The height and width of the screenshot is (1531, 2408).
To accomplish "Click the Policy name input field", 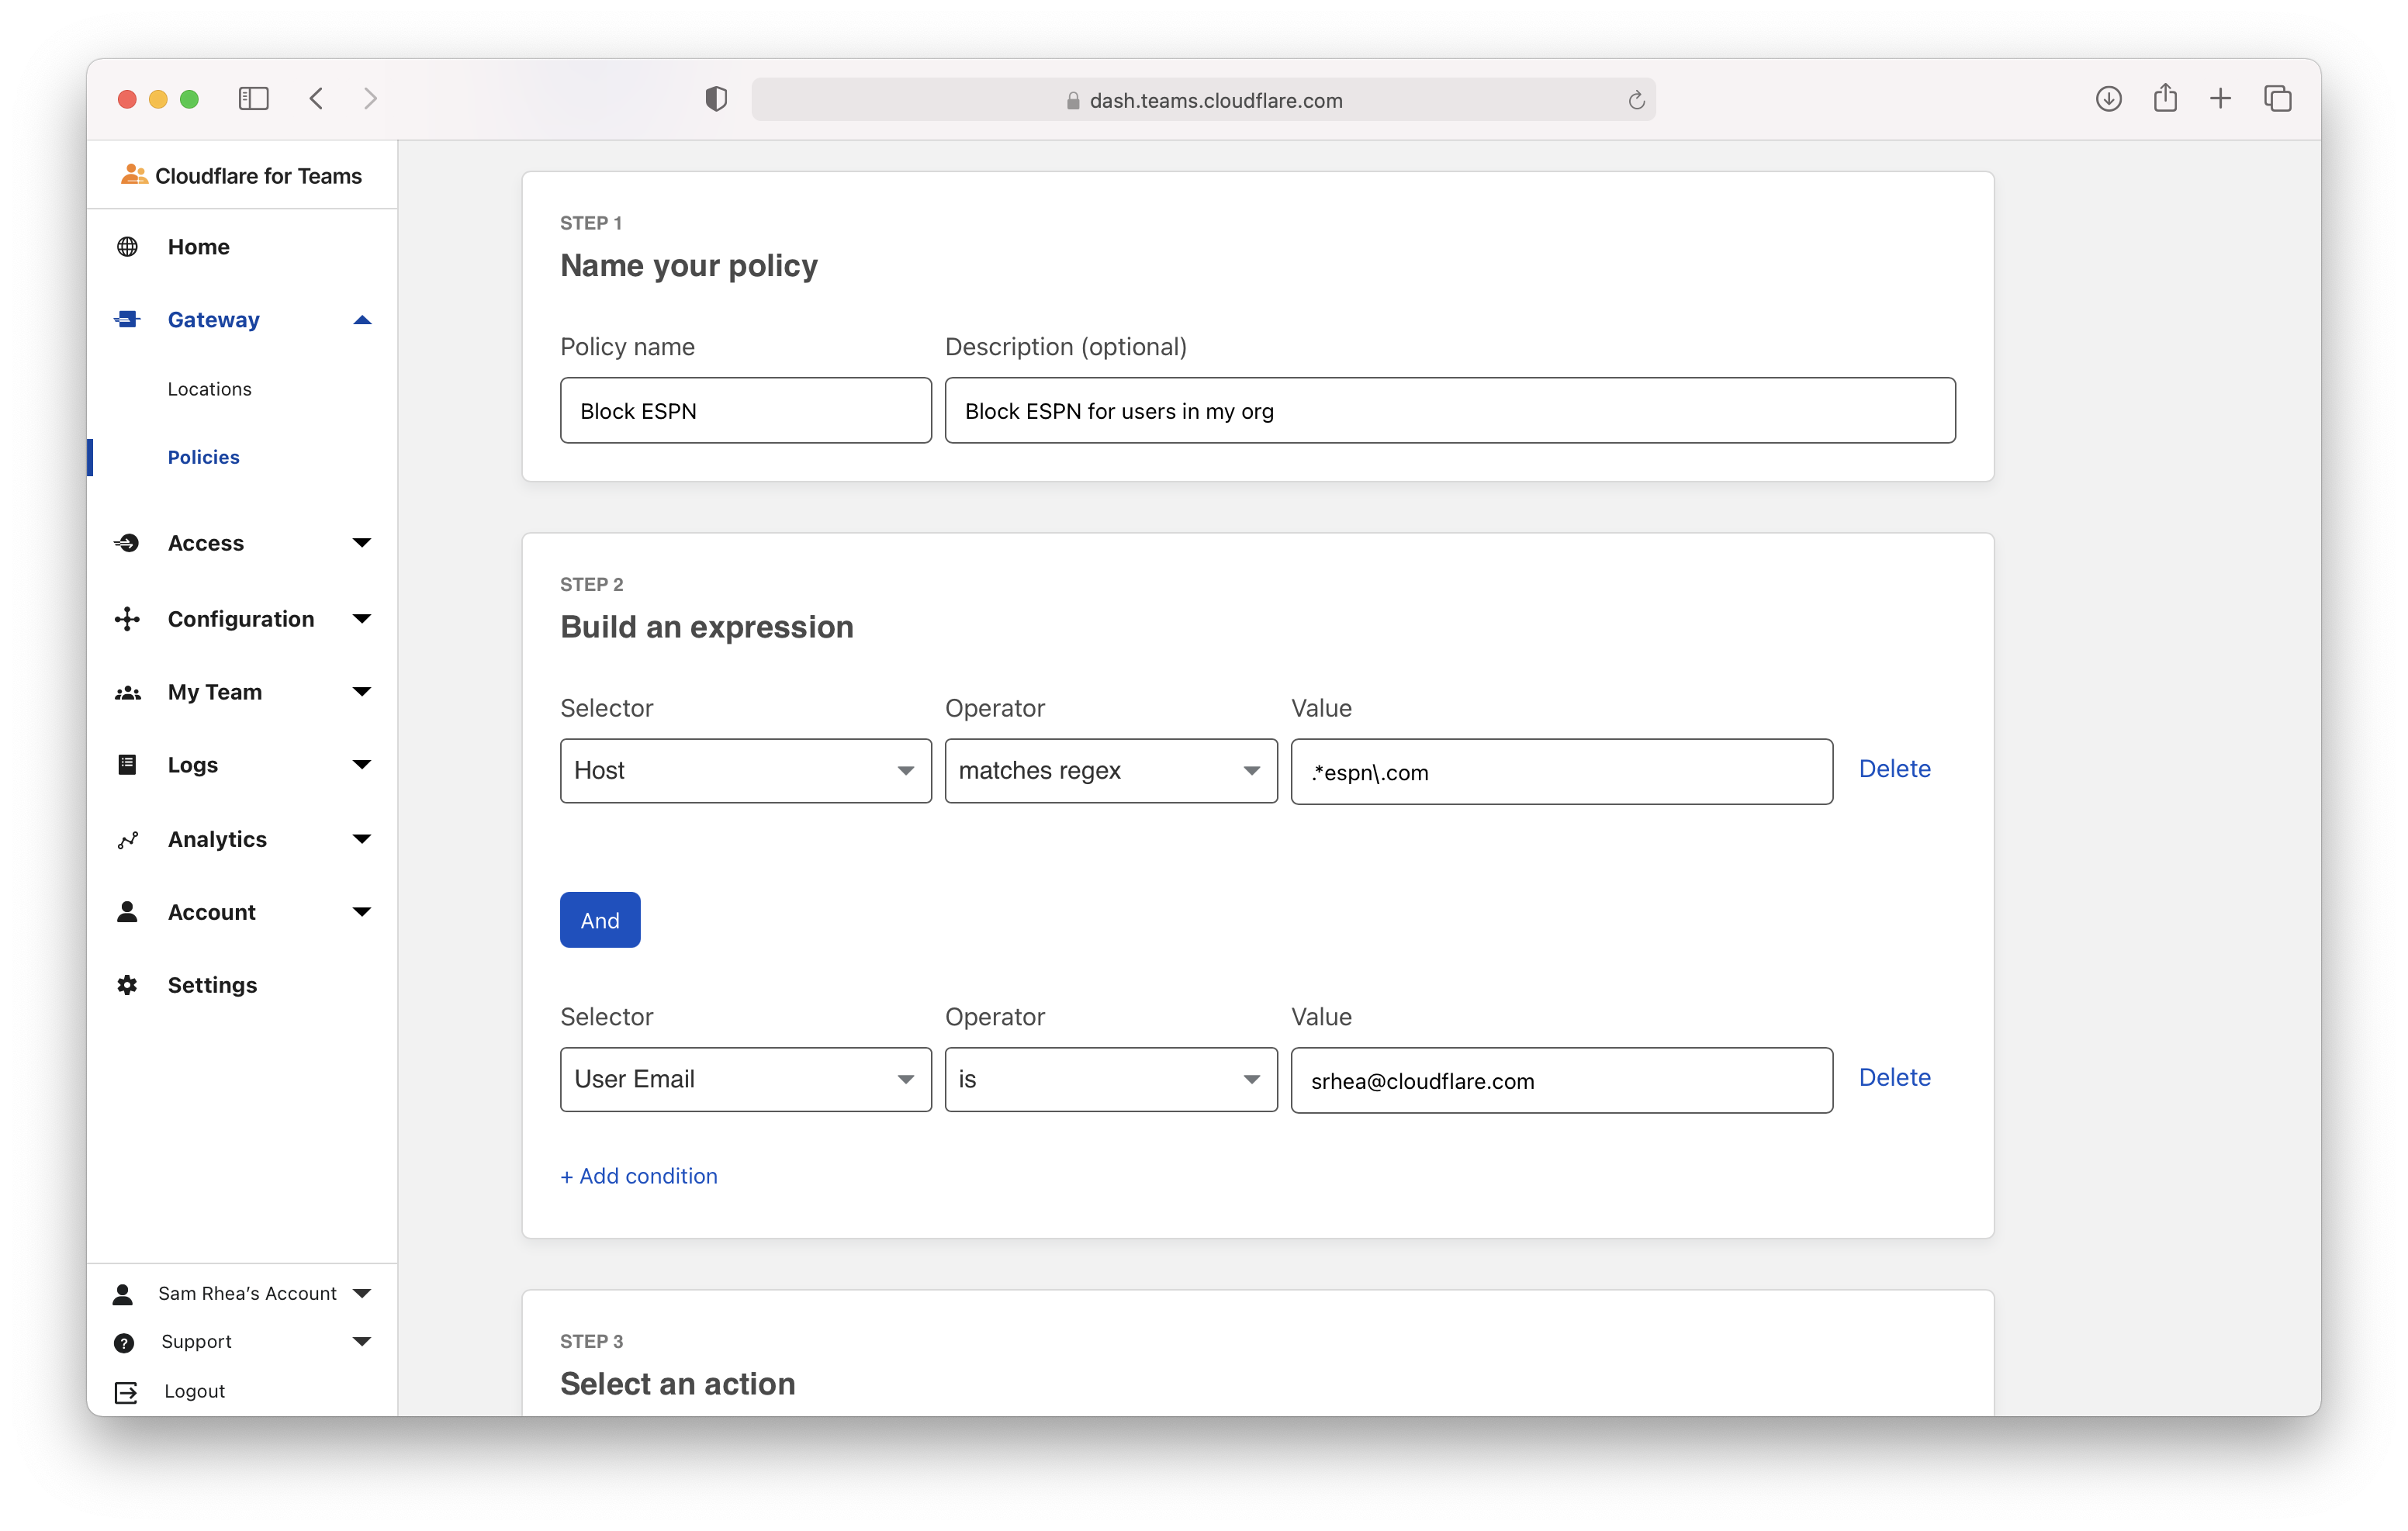I will click(x=745, y=411).
